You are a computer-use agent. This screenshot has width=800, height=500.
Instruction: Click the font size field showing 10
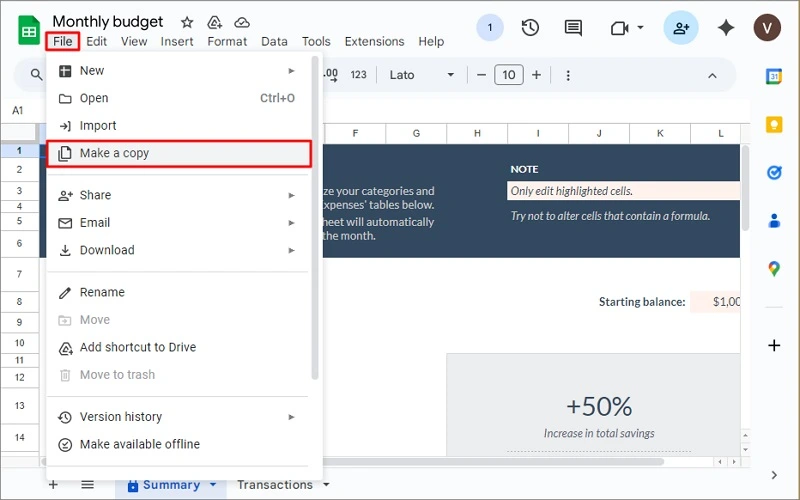[509, 75]
